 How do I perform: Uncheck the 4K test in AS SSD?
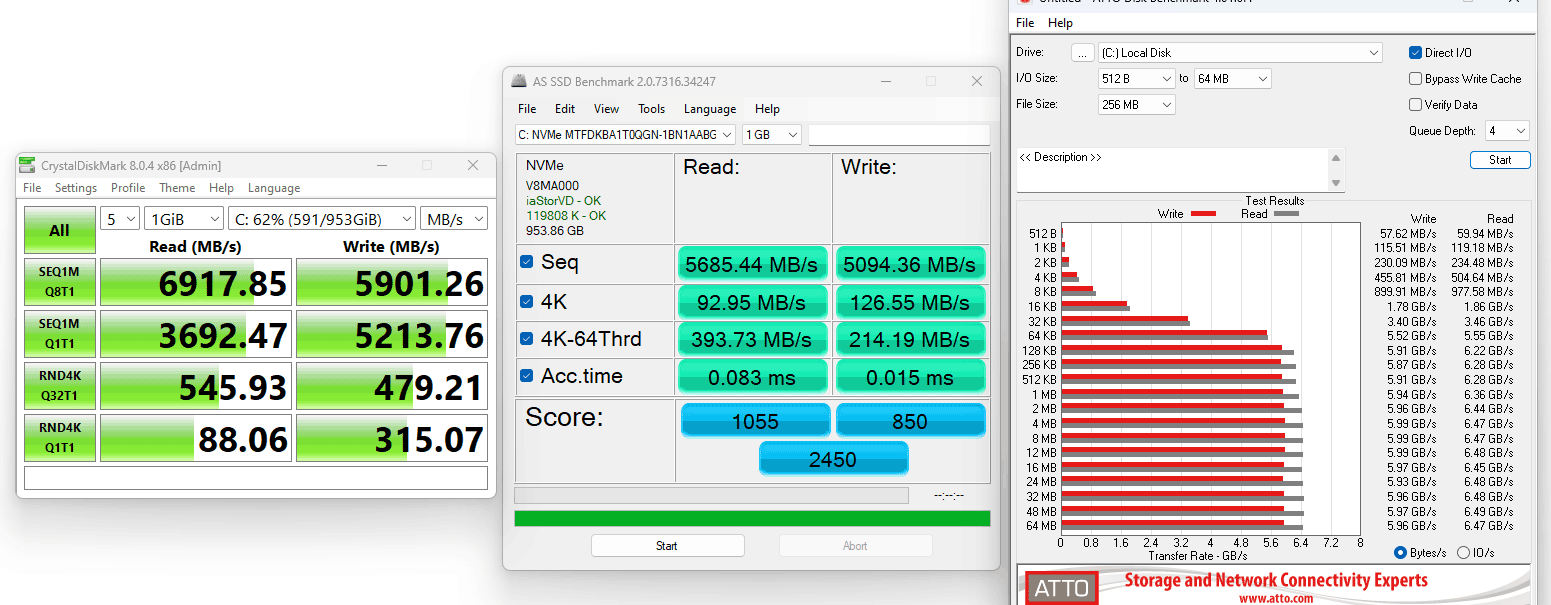pos(526,300)
